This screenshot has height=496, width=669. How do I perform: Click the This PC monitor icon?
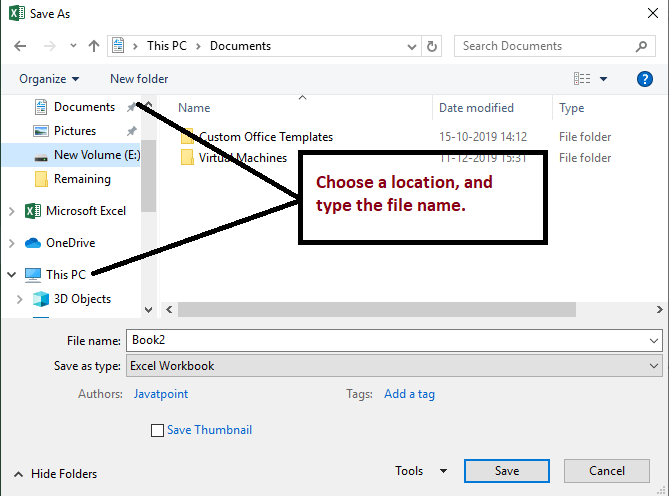(x=33, y=275)
